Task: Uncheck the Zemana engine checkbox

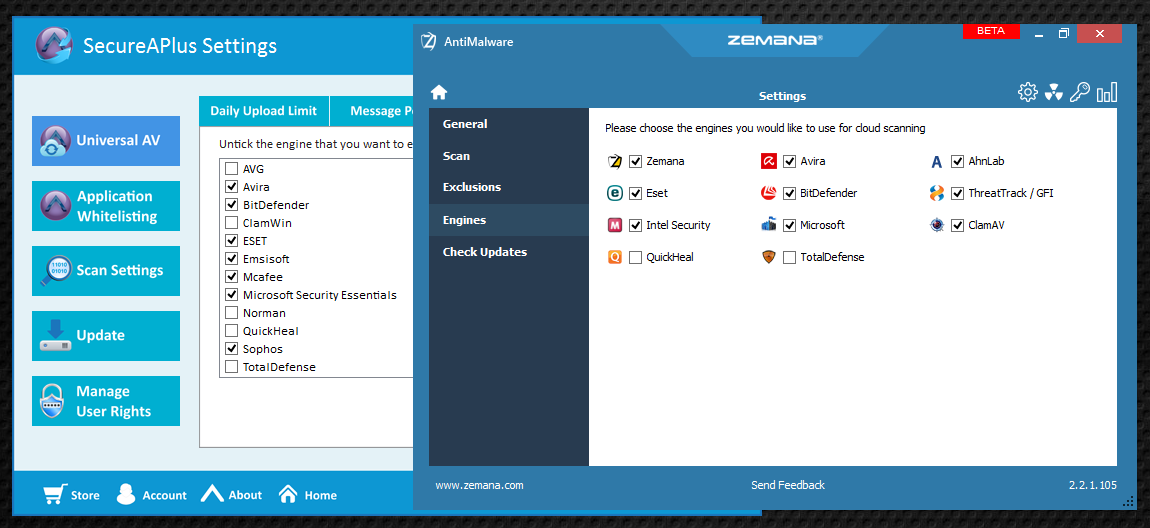Action: [x=636, y=161]
